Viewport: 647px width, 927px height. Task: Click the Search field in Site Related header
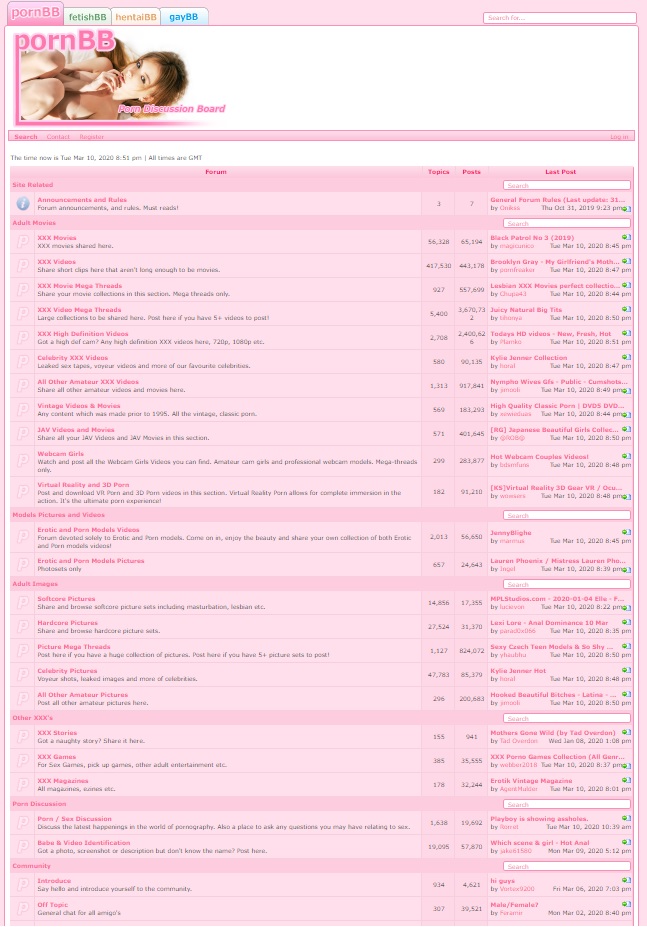point(566,186)
